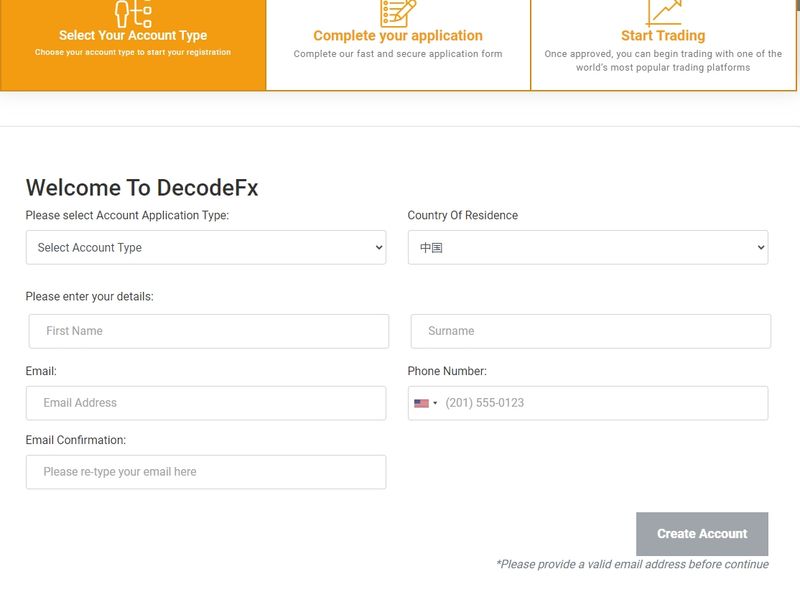This screenshot has width=800, height=603.
Task: Open the Country Of Residence dropdown
Action: tap(588, 247)
